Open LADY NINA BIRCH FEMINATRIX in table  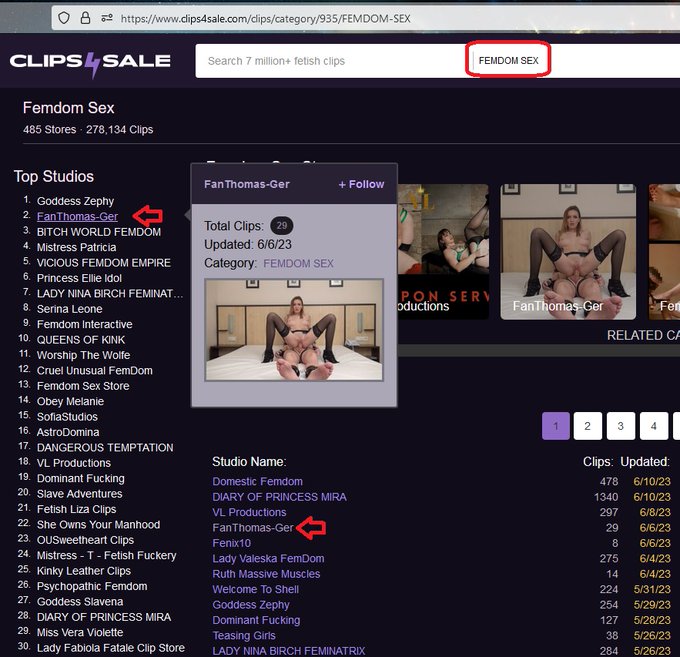289,651
